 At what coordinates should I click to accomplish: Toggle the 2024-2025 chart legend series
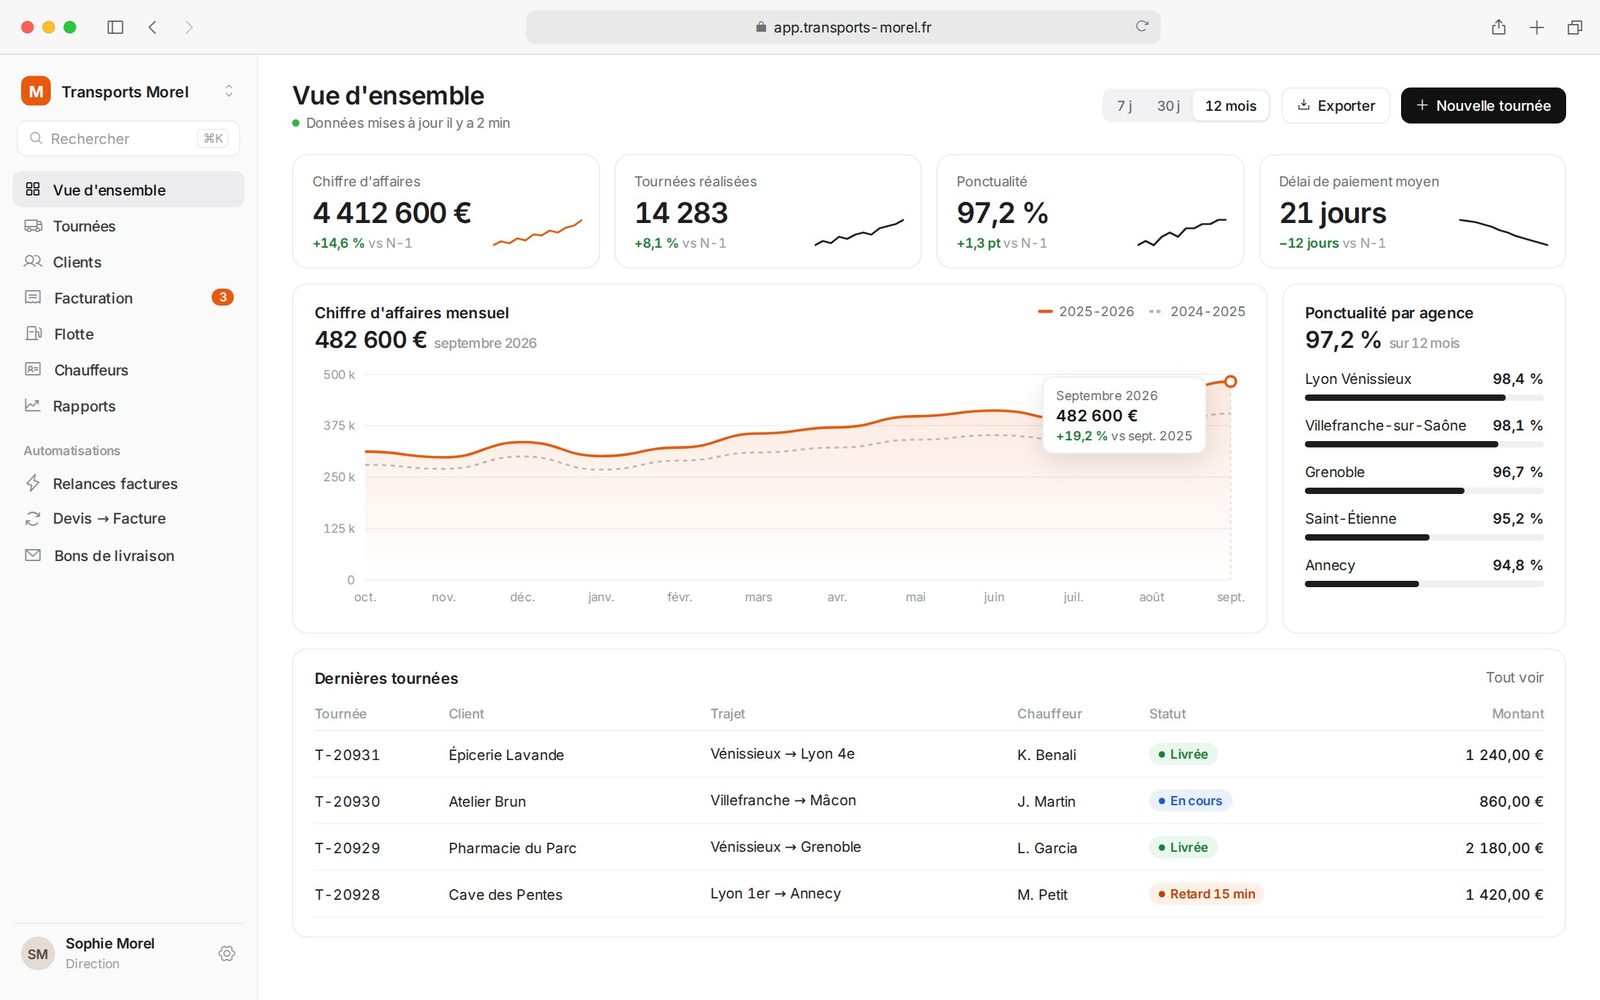[1197, 312]
